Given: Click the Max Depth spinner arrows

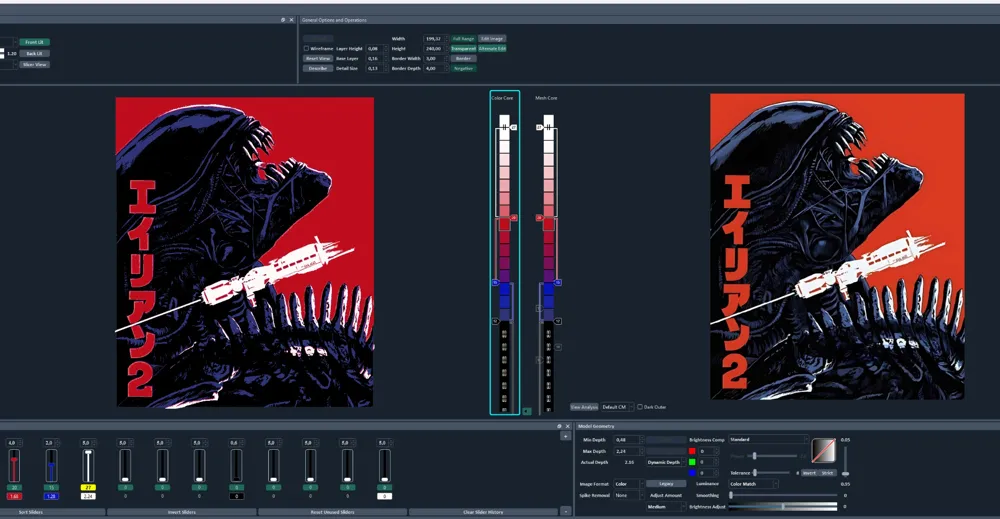Looking at the screenshot, I should point(640,451).
